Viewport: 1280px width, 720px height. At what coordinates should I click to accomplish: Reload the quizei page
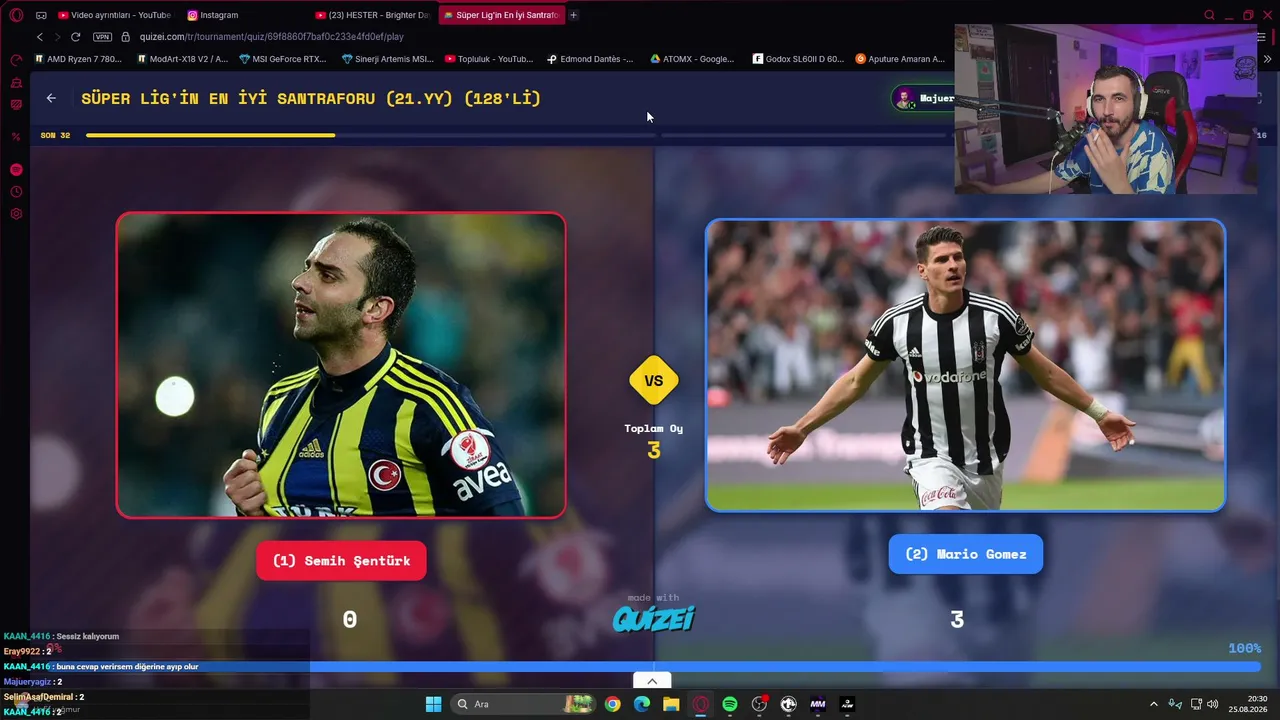(x=75, y=37)
